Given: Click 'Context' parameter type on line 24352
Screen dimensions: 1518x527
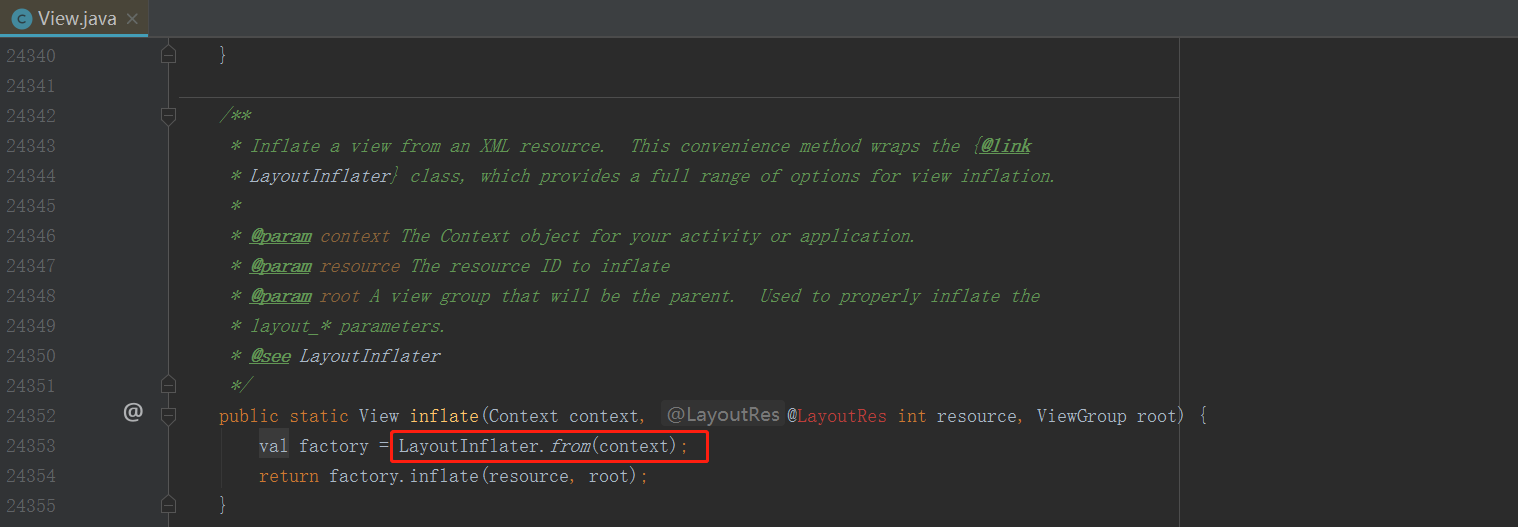Looking at the screenshot, I should (524, 416).
